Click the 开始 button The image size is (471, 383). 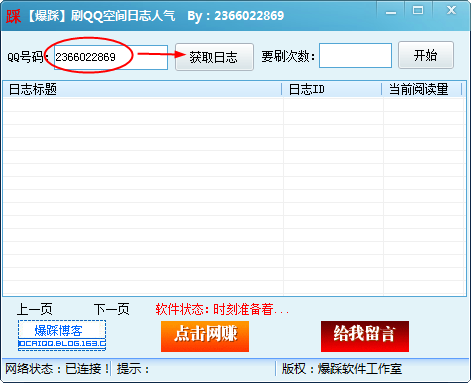tap(426, 55)
